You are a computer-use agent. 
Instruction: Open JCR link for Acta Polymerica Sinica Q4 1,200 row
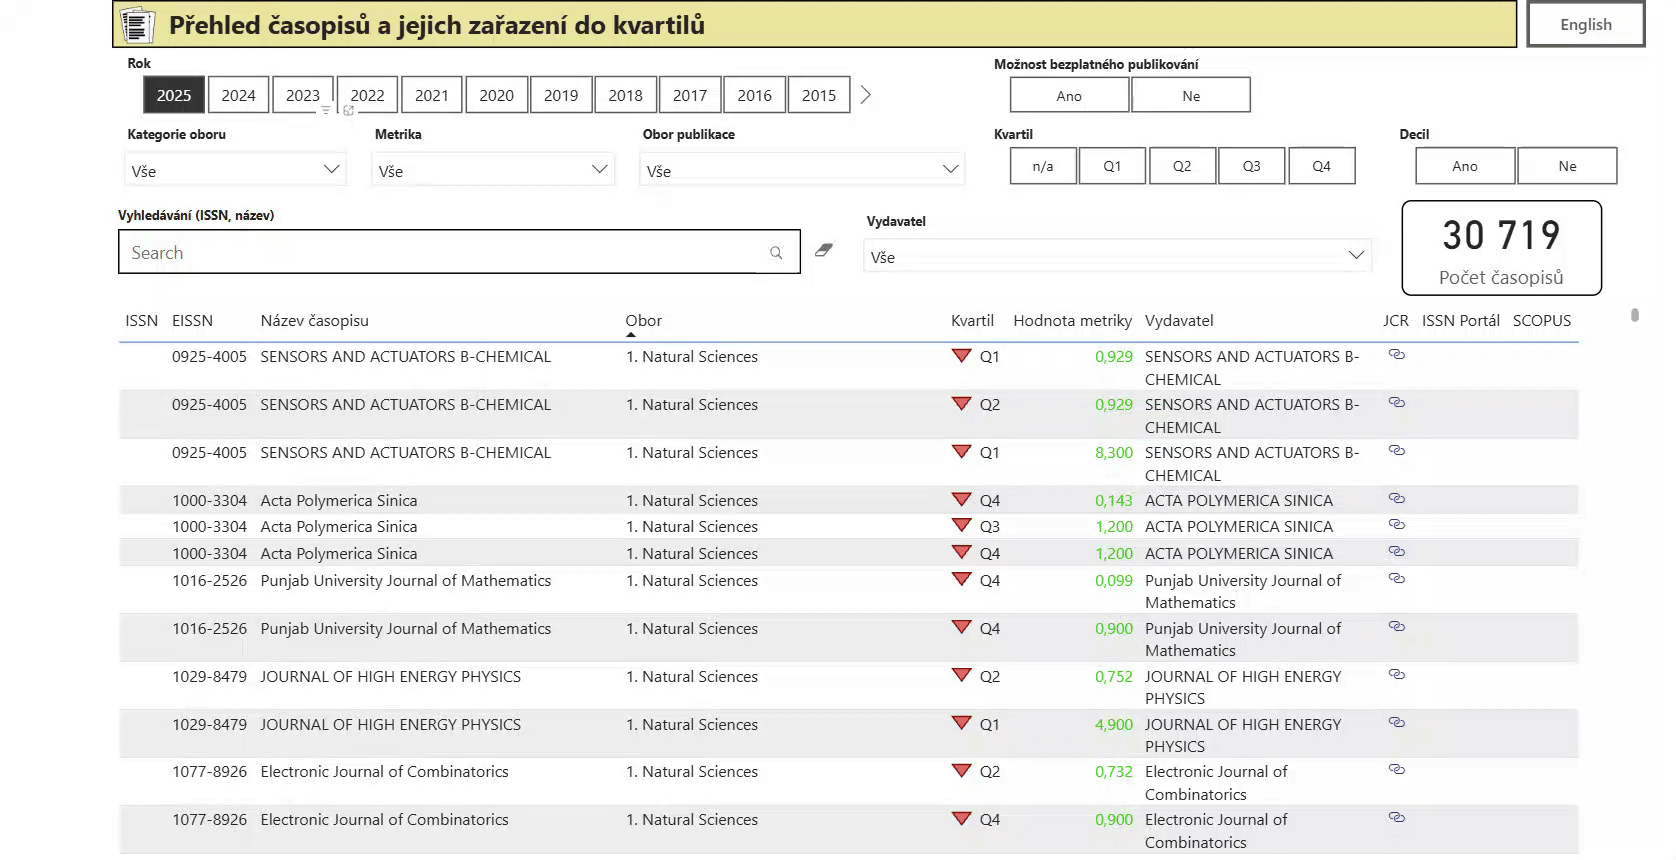click(x=1397, y=552)
